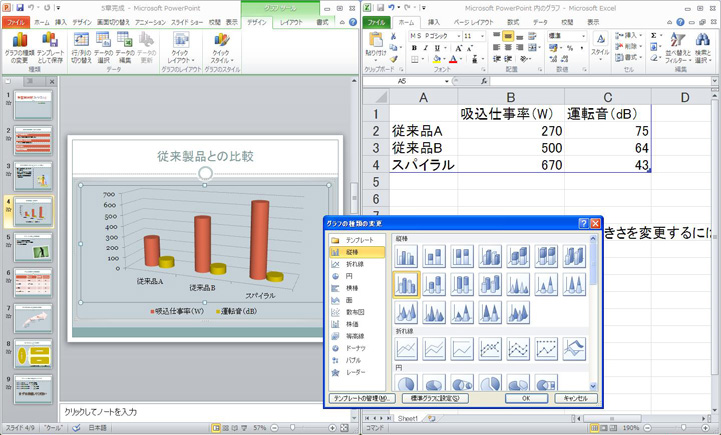The image size is (721, 435).
Task: Open font name dropdown in Excel
Action: [458, 36]
